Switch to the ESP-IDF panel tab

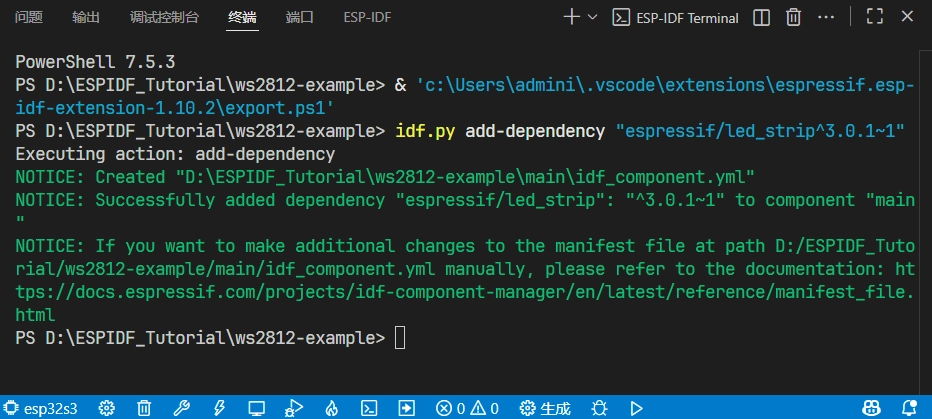[x=367, y=18]
